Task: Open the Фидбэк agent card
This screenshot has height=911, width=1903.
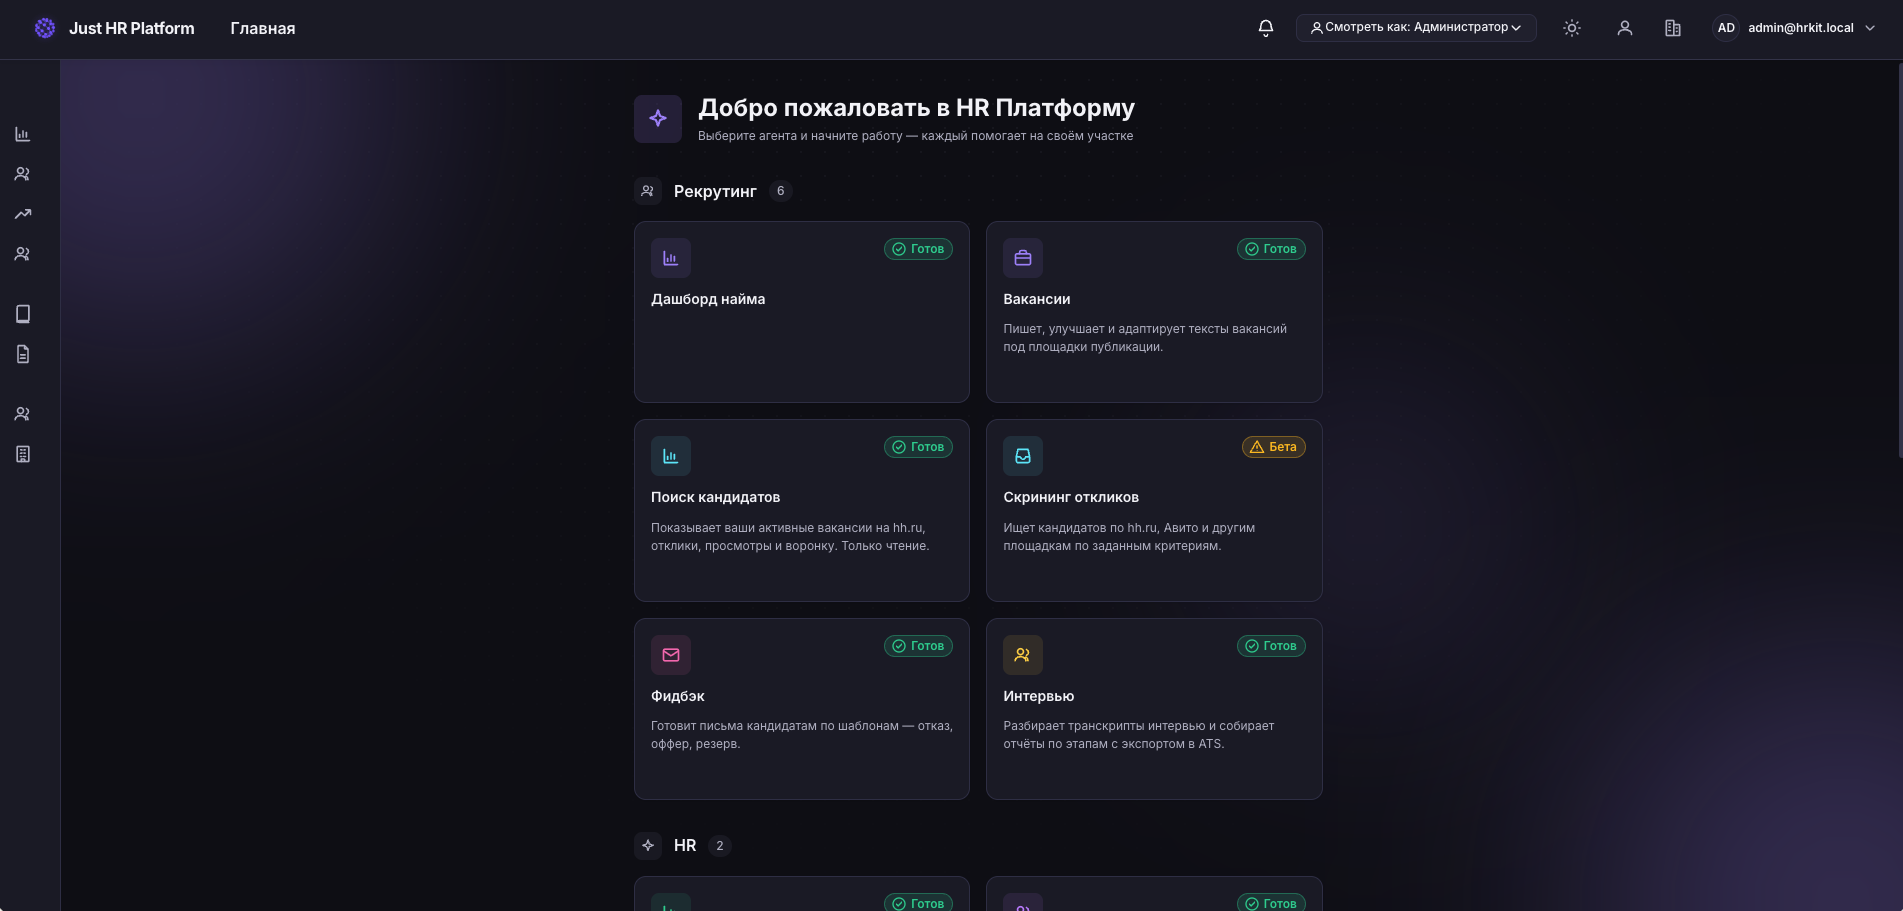Action: [x=802, y=709]
